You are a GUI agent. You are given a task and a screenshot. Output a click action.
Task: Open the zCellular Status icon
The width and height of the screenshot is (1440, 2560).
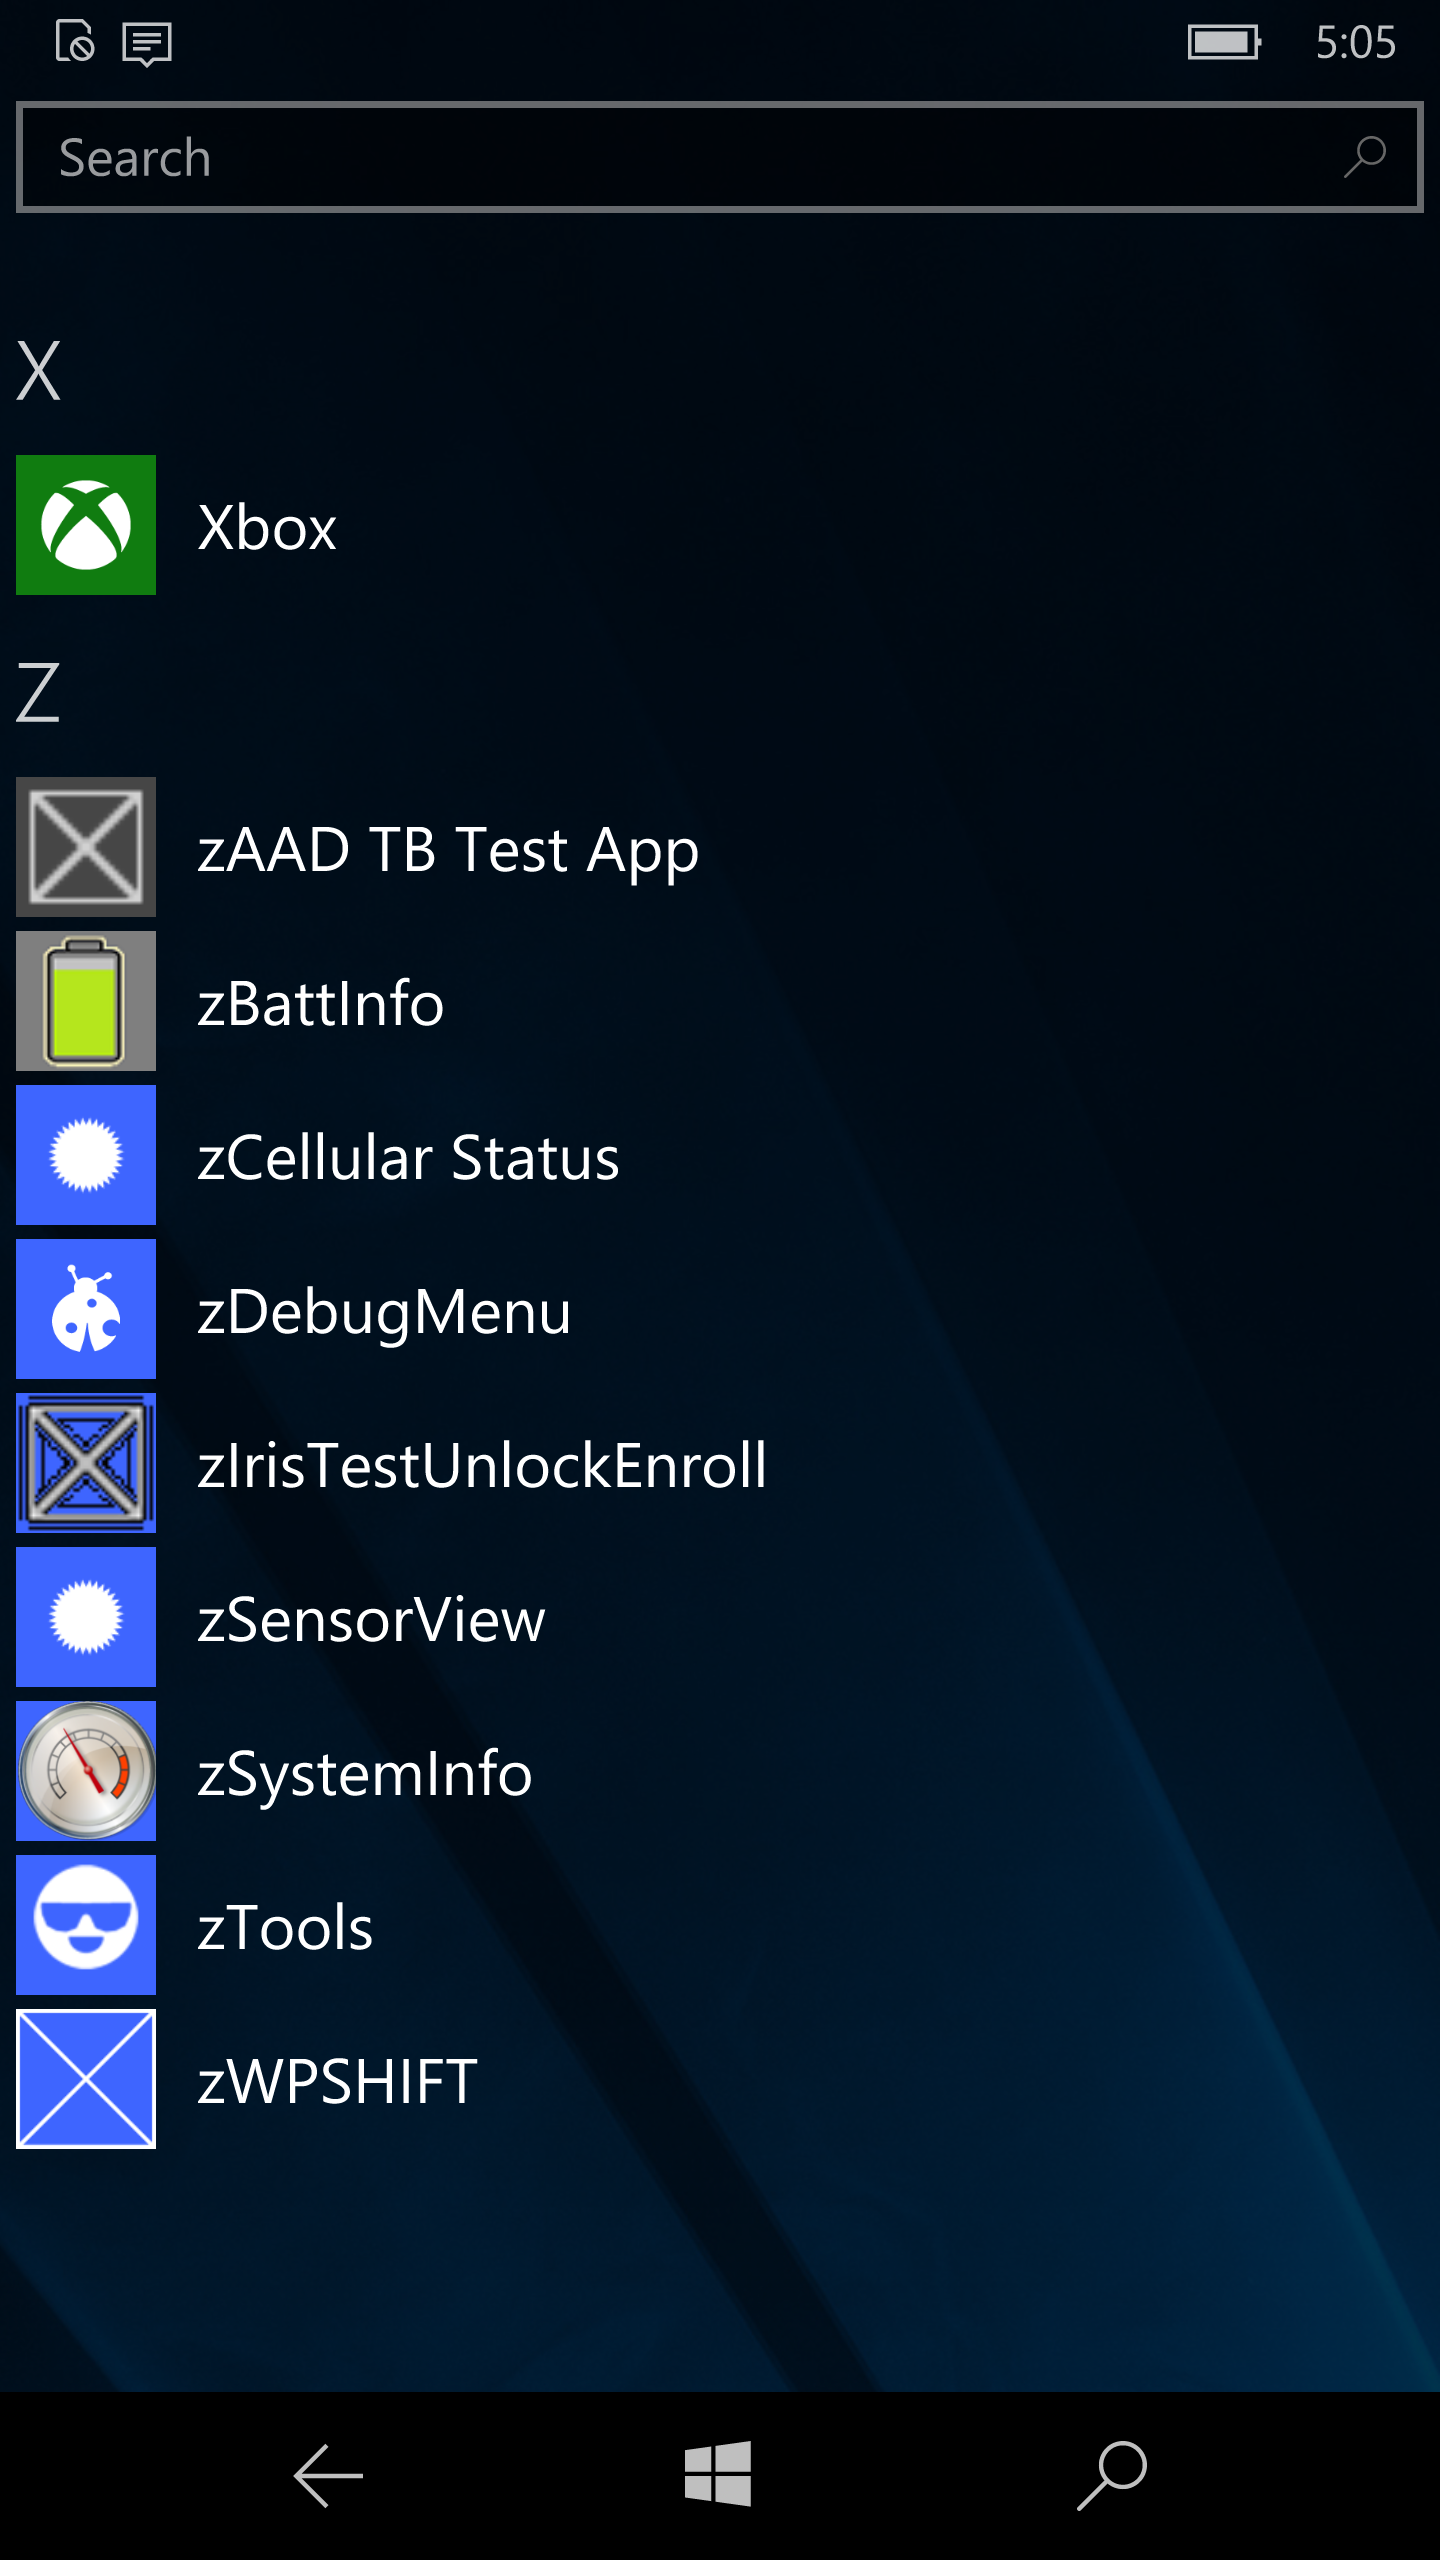click(x=86, y=1155)
